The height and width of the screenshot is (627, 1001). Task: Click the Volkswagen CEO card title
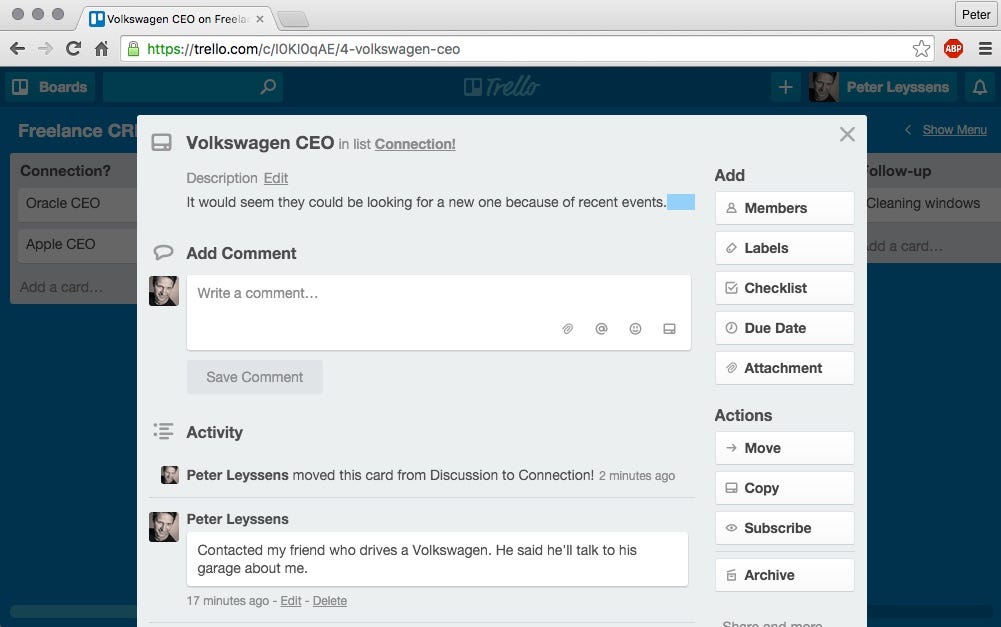tap(260, 142)
